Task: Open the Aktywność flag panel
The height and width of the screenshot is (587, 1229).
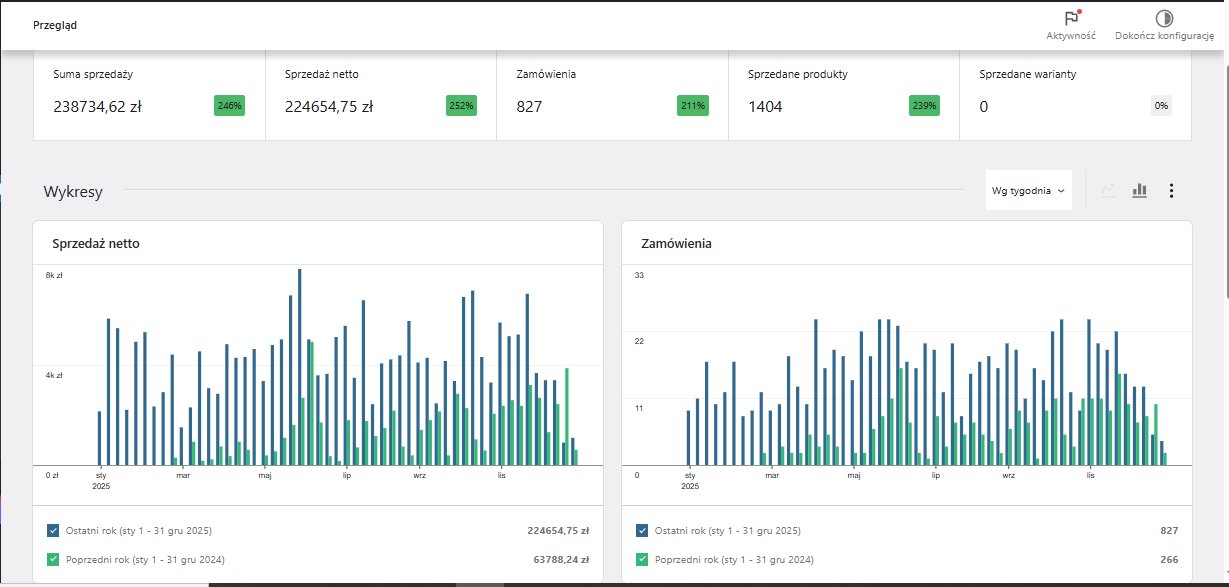Action: (x=1071, y=19)
